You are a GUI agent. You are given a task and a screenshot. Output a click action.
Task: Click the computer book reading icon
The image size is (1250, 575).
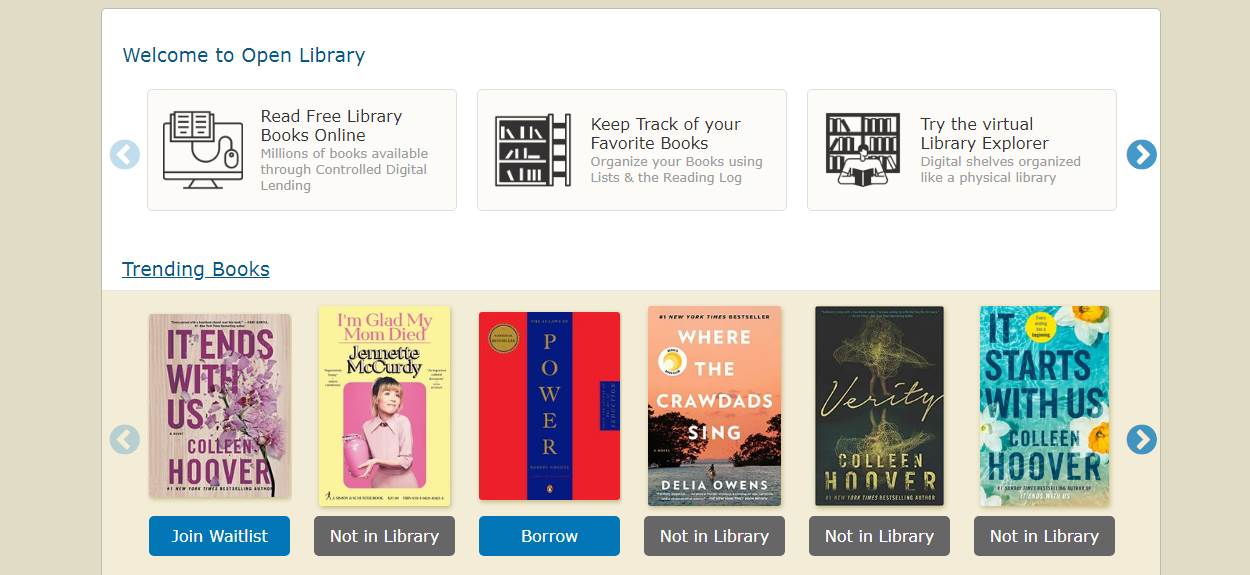tap(203, 150)
